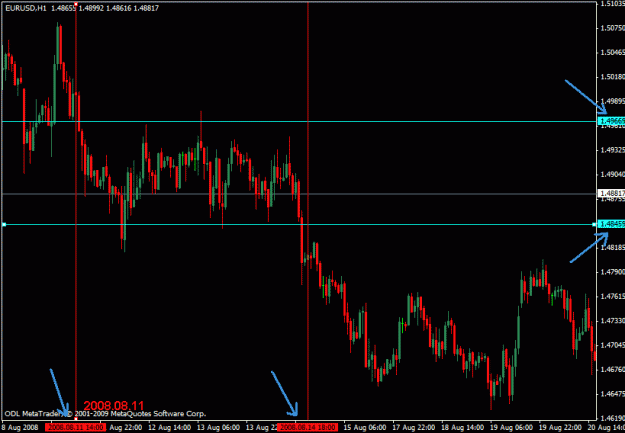Click the 1.46760 price axis label

612,370
